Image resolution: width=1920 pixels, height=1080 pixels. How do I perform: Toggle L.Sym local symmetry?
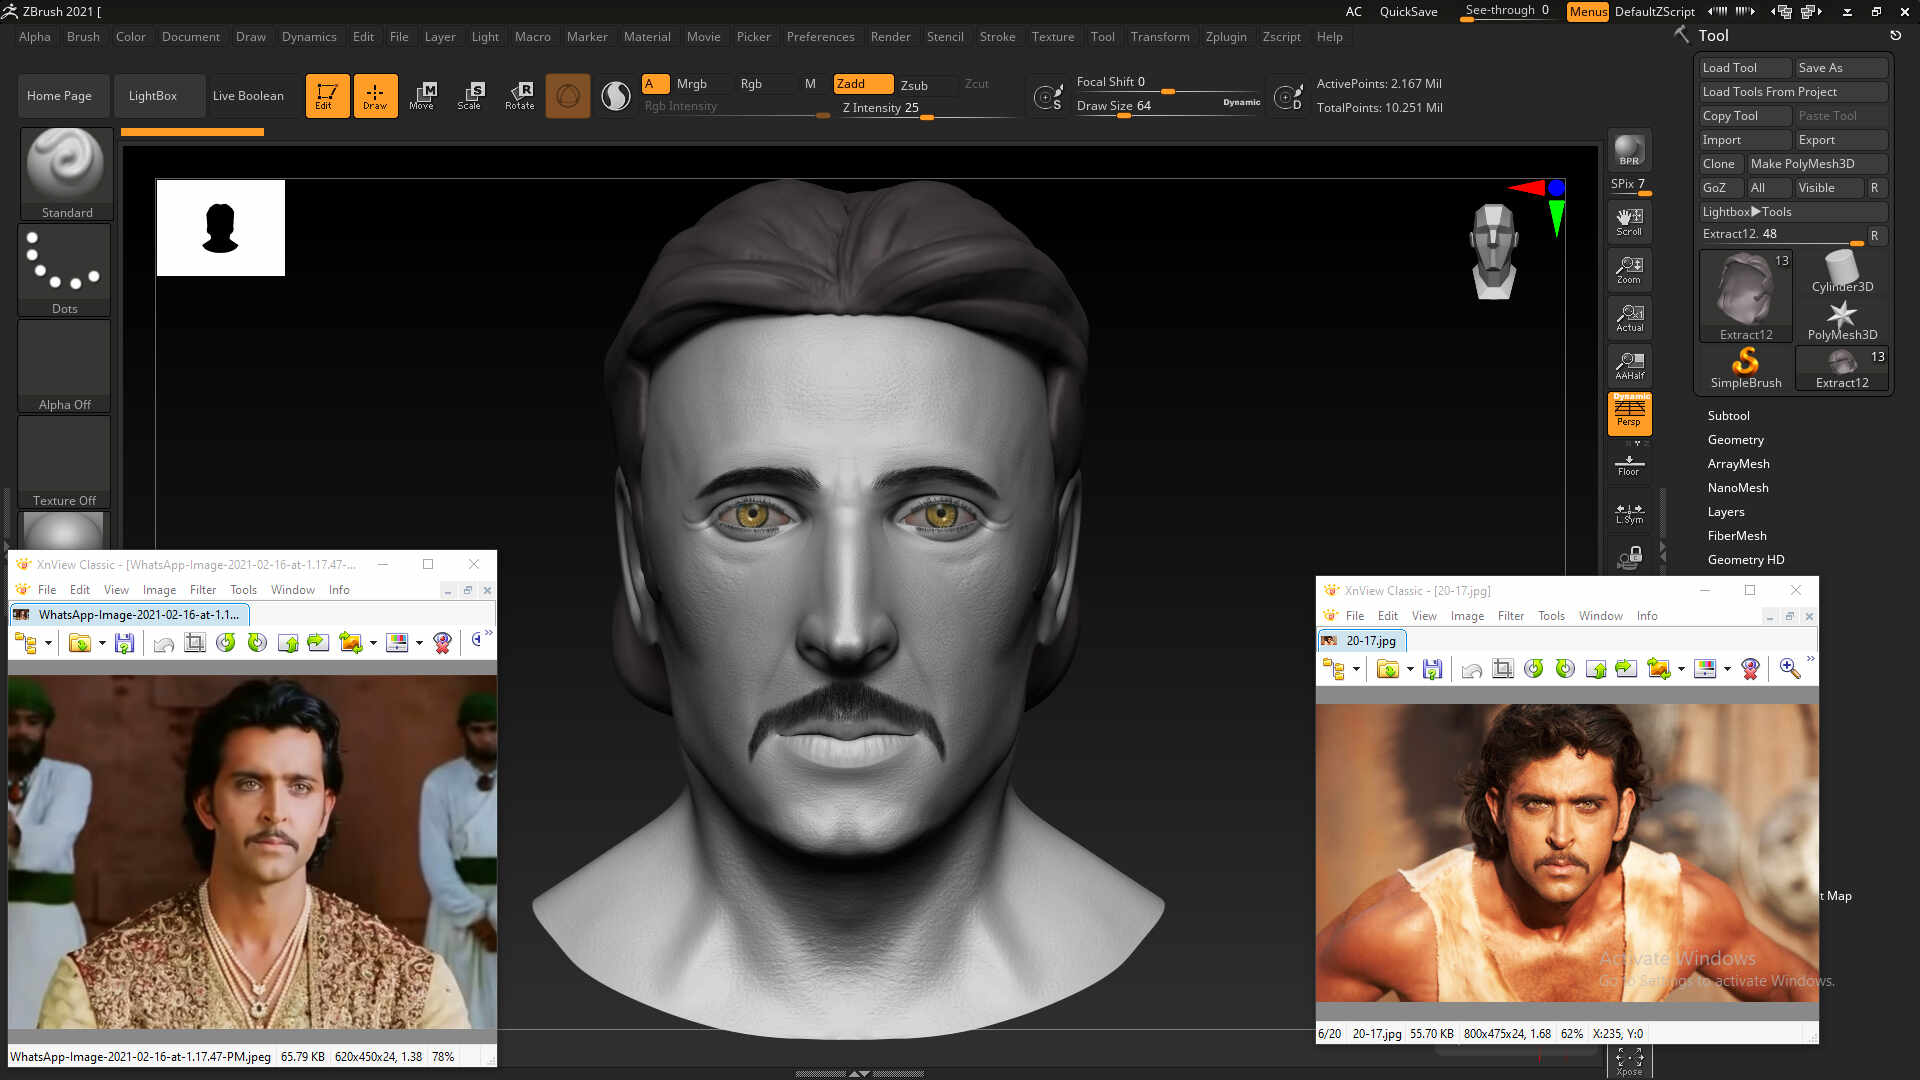click(1629, 513)
